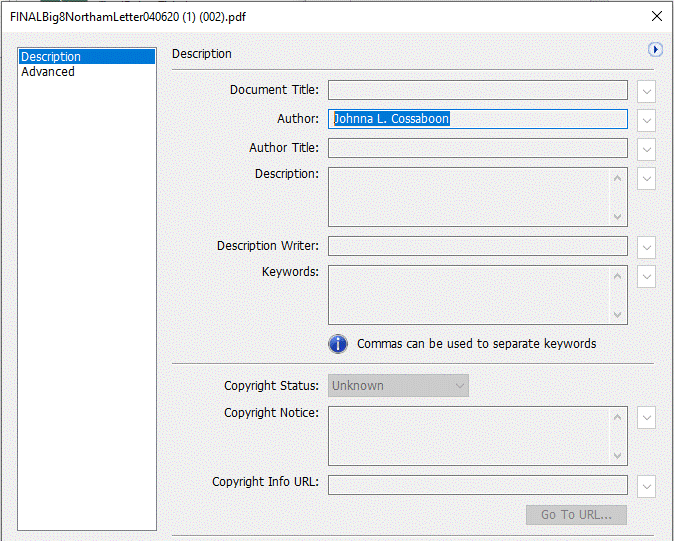Expand the Copyright Status Unknown combo box
Screen dimensions: 674x541
pyautogui.click(x=398, y=385)
